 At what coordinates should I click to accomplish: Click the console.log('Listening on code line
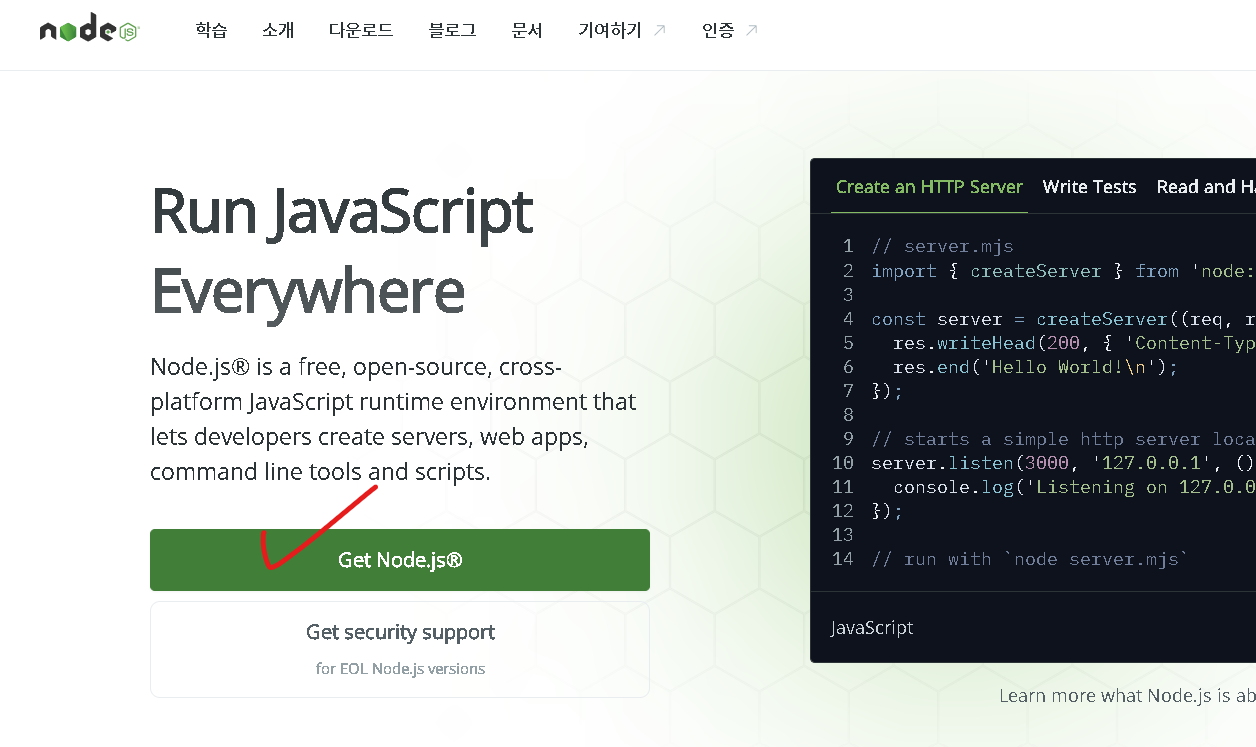click(1074, 487)
